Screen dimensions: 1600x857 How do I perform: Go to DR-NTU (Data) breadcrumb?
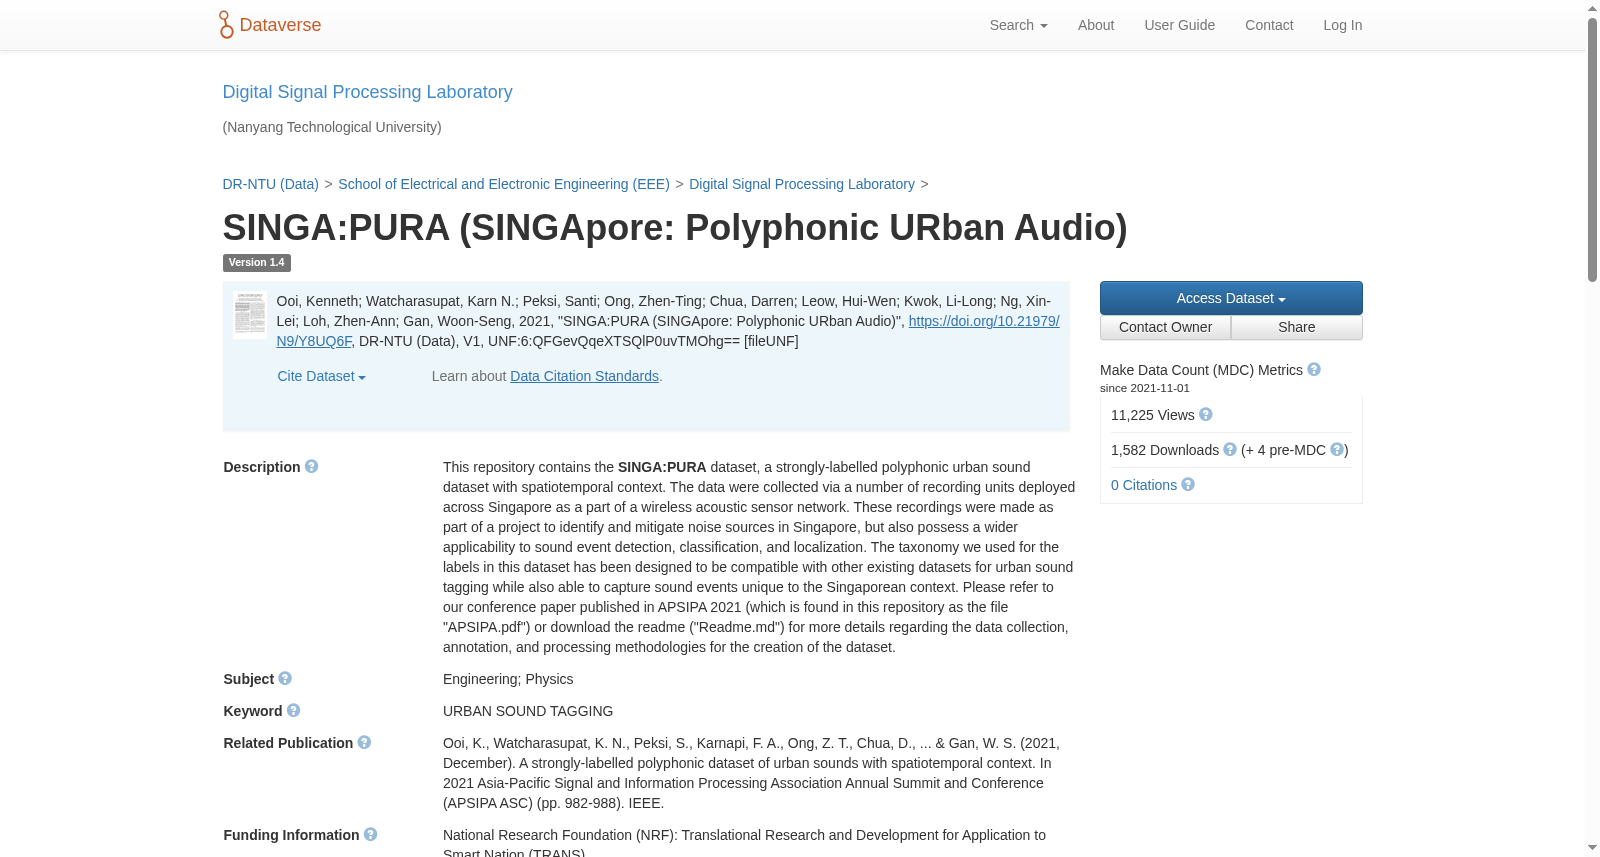pyautogui.click(x=271, y=184)
